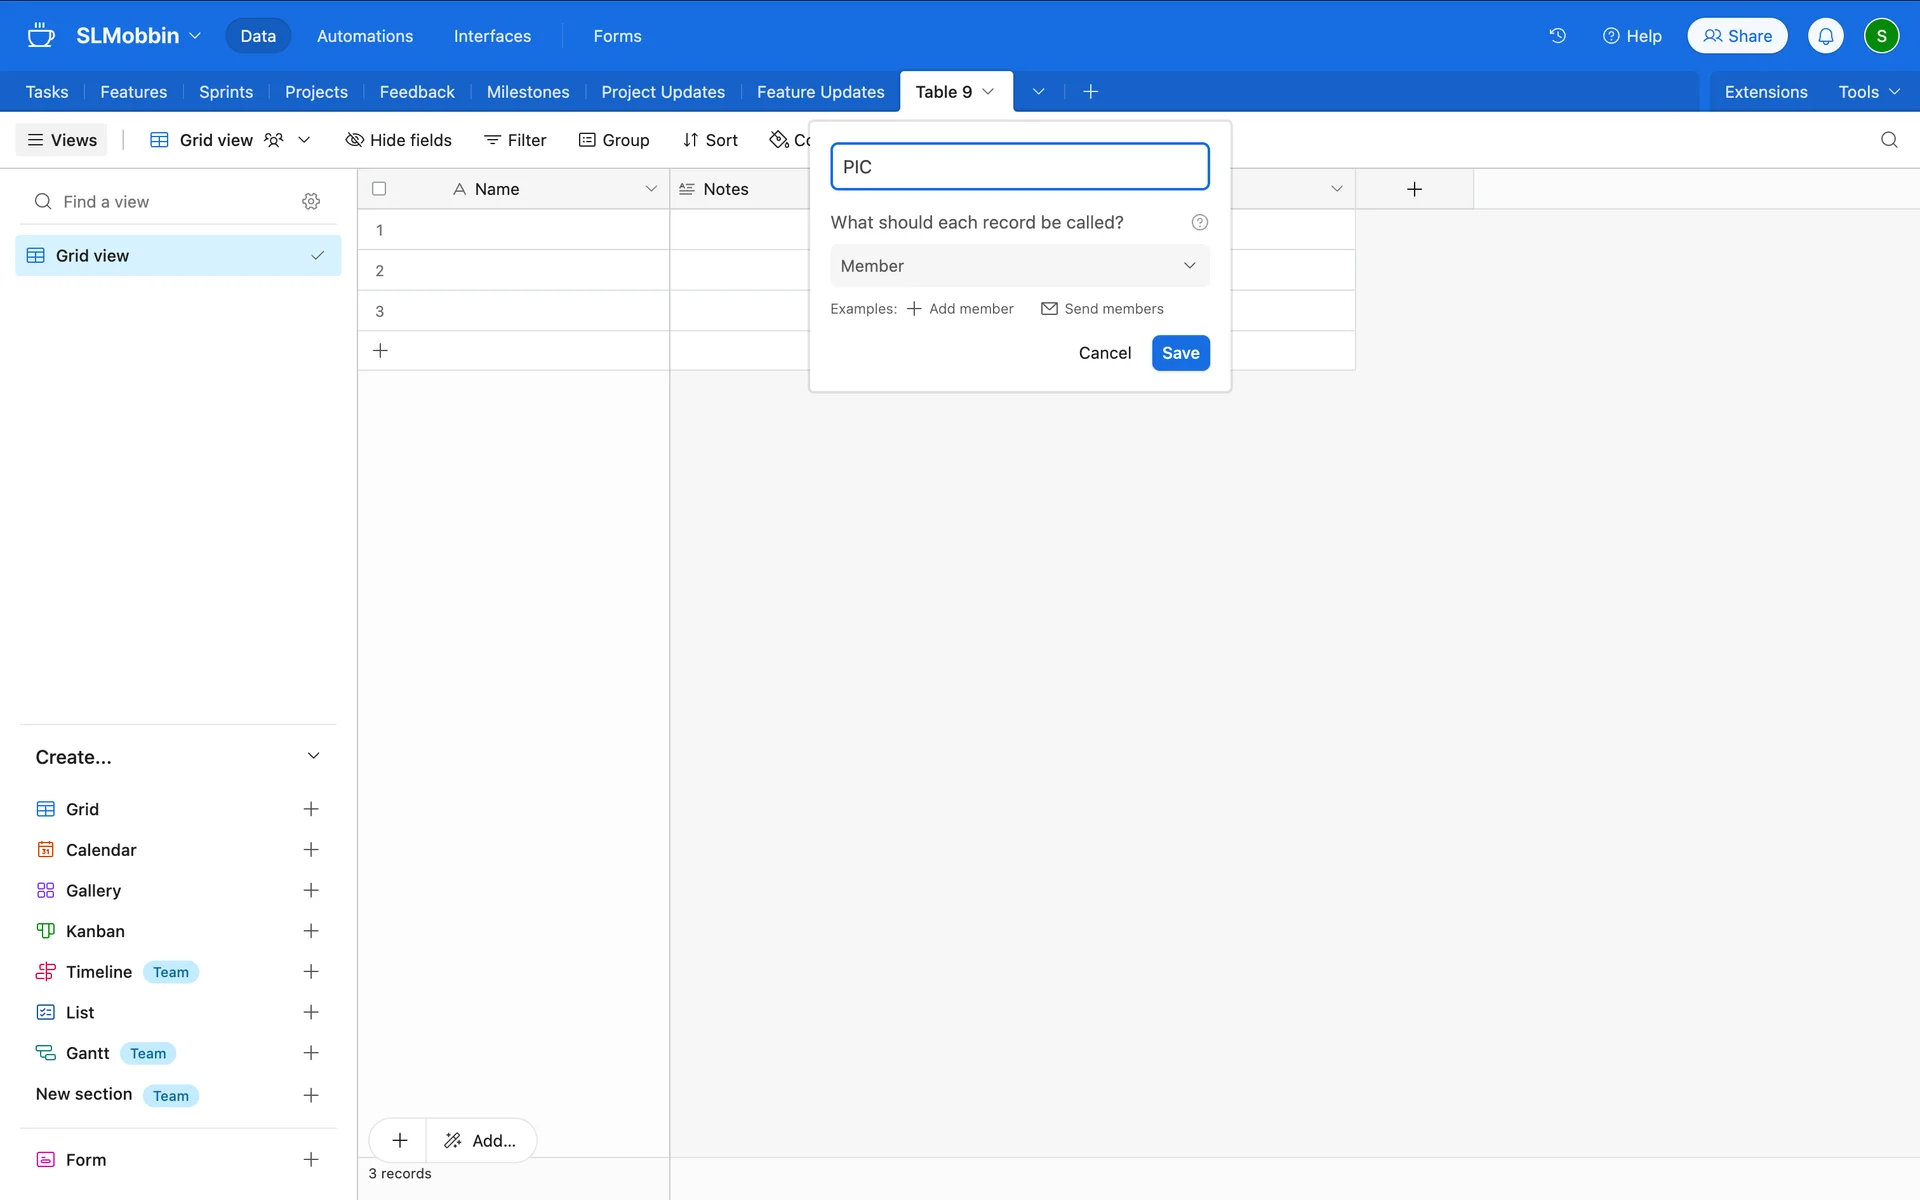Open base history clock icon
The width and height of the screenshot is (1920, 1200).
pos(1557,36)
